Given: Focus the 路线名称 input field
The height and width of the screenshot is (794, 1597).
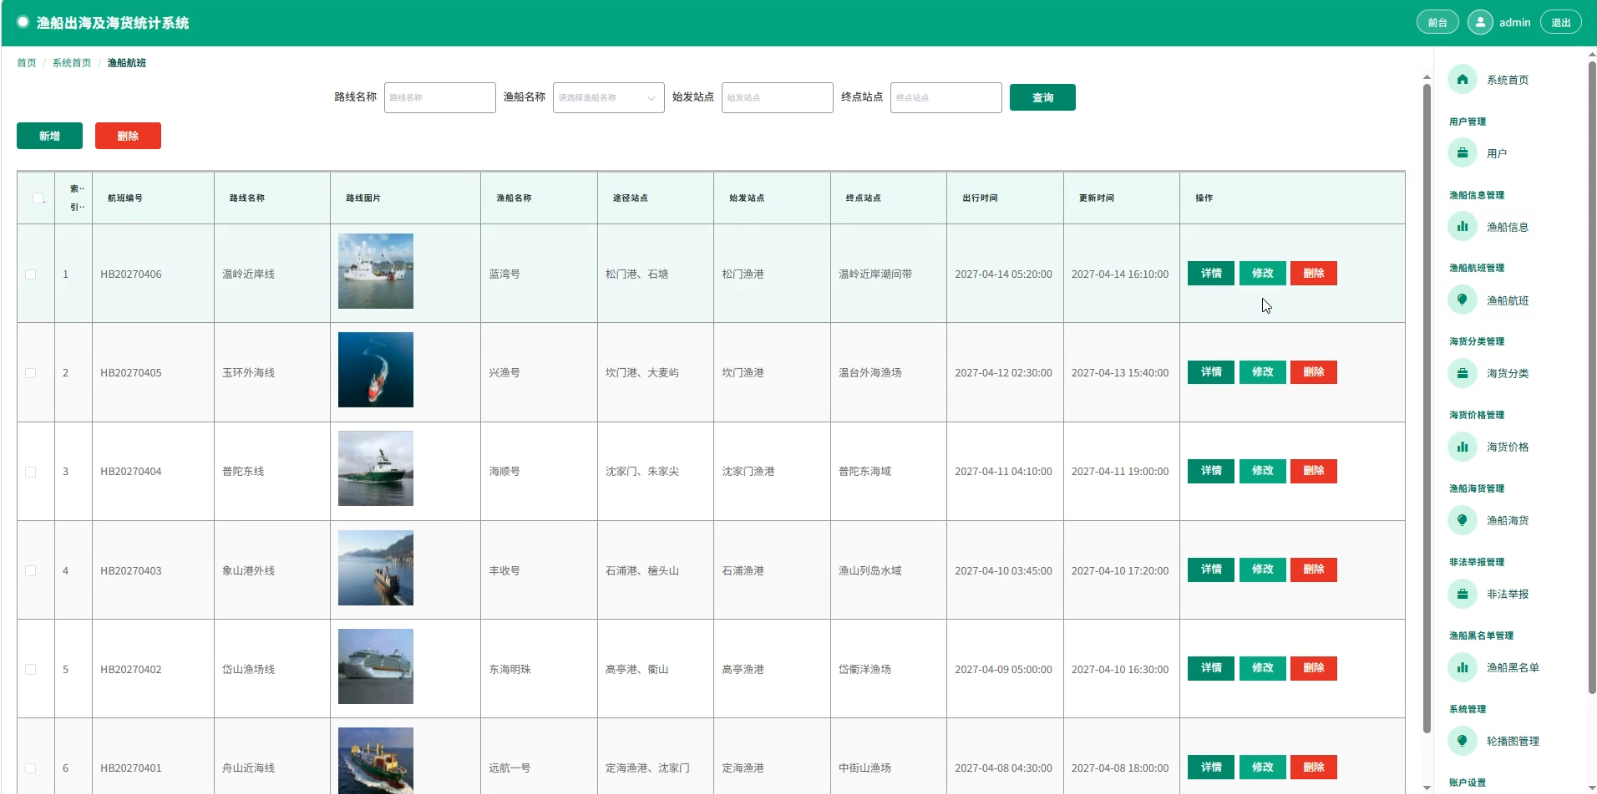Looking at the screenshot, I should (x=439, y=97).
